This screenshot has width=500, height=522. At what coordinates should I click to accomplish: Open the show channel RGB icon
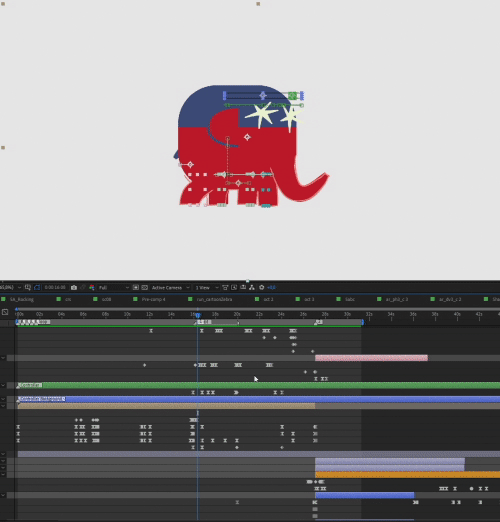click(92, 287)
